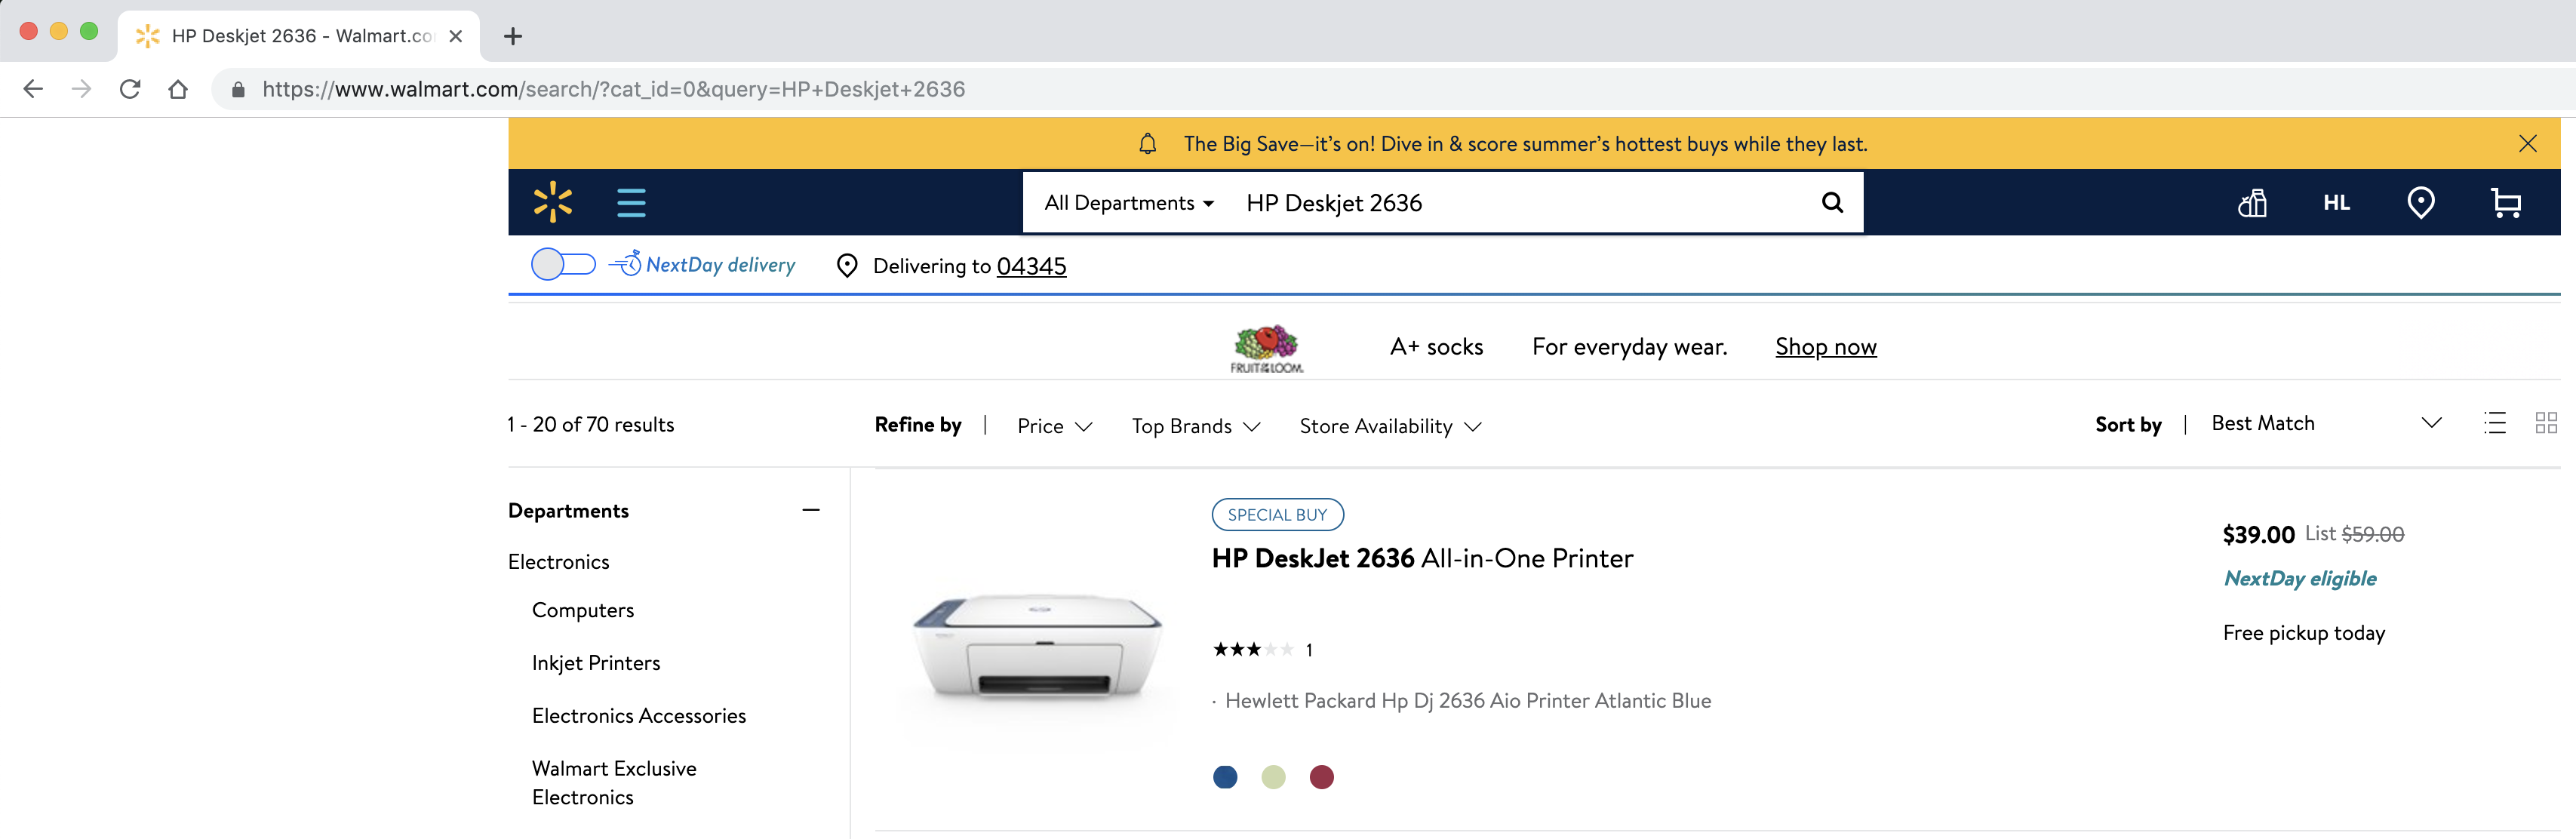This screenshot has height=839, width=2576.
Task: Switch to grid view
Action: click(x=2546, y=423)
